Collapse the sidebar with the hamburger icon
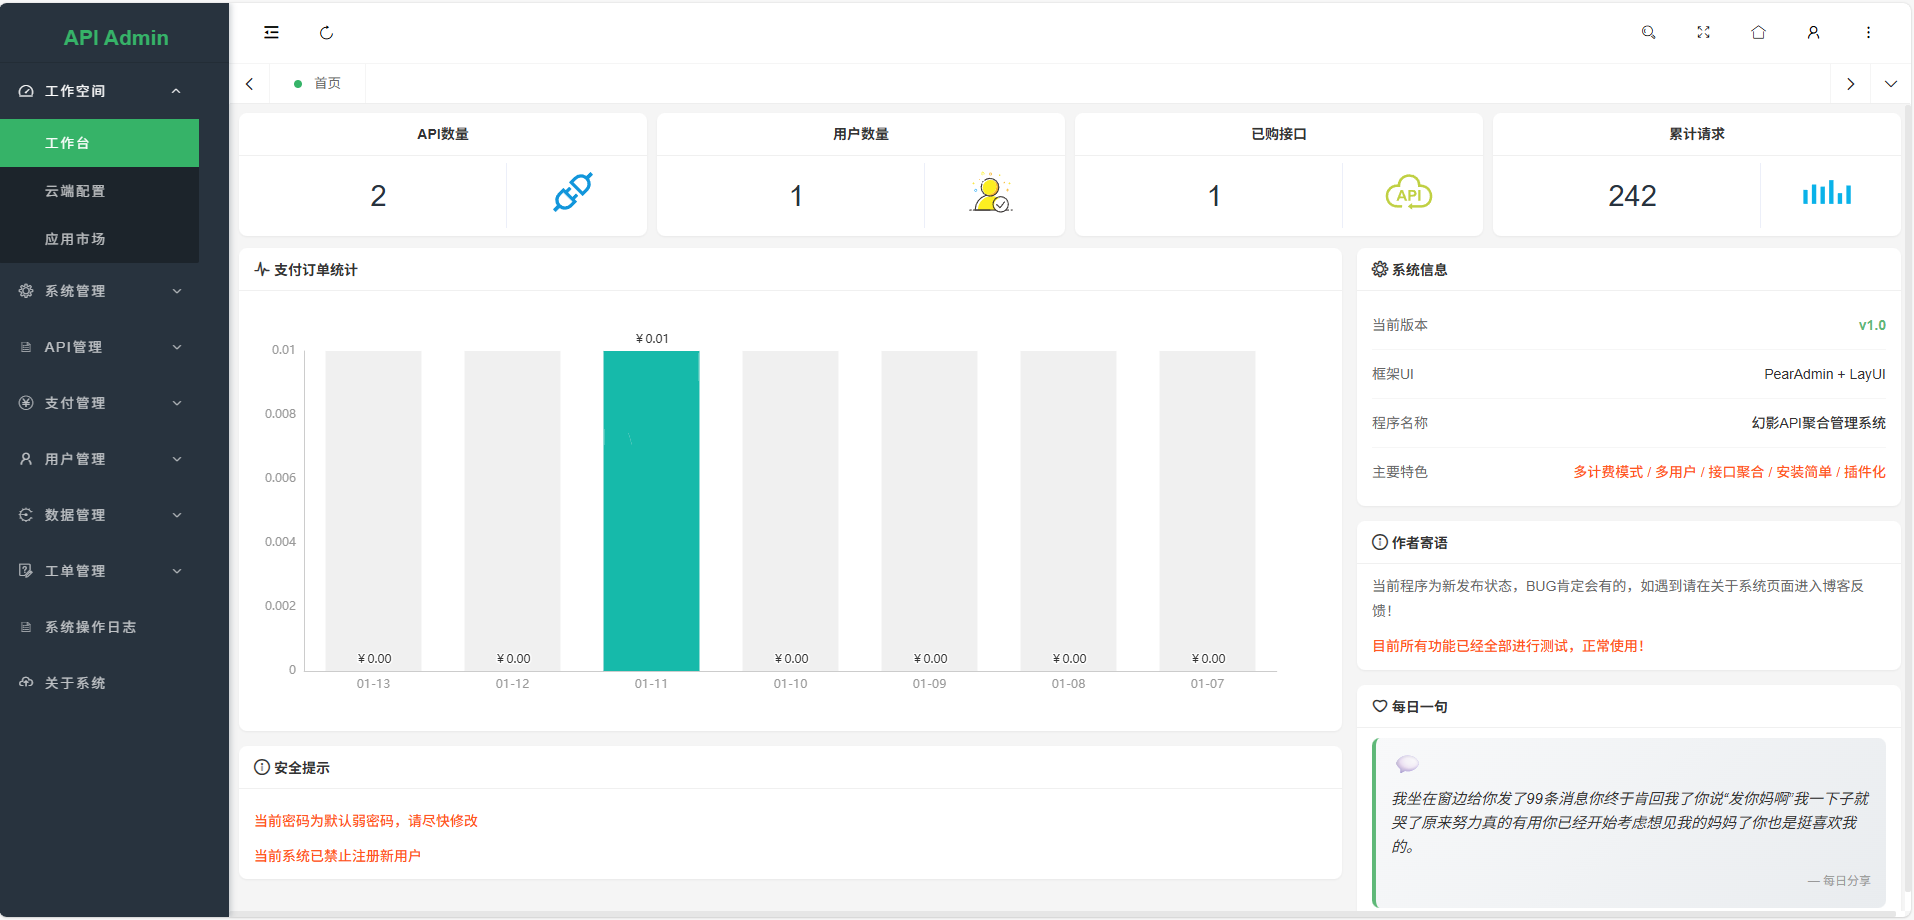This screenshot has height=920, width=1914. pyautogui.click(x=271, y=32)
